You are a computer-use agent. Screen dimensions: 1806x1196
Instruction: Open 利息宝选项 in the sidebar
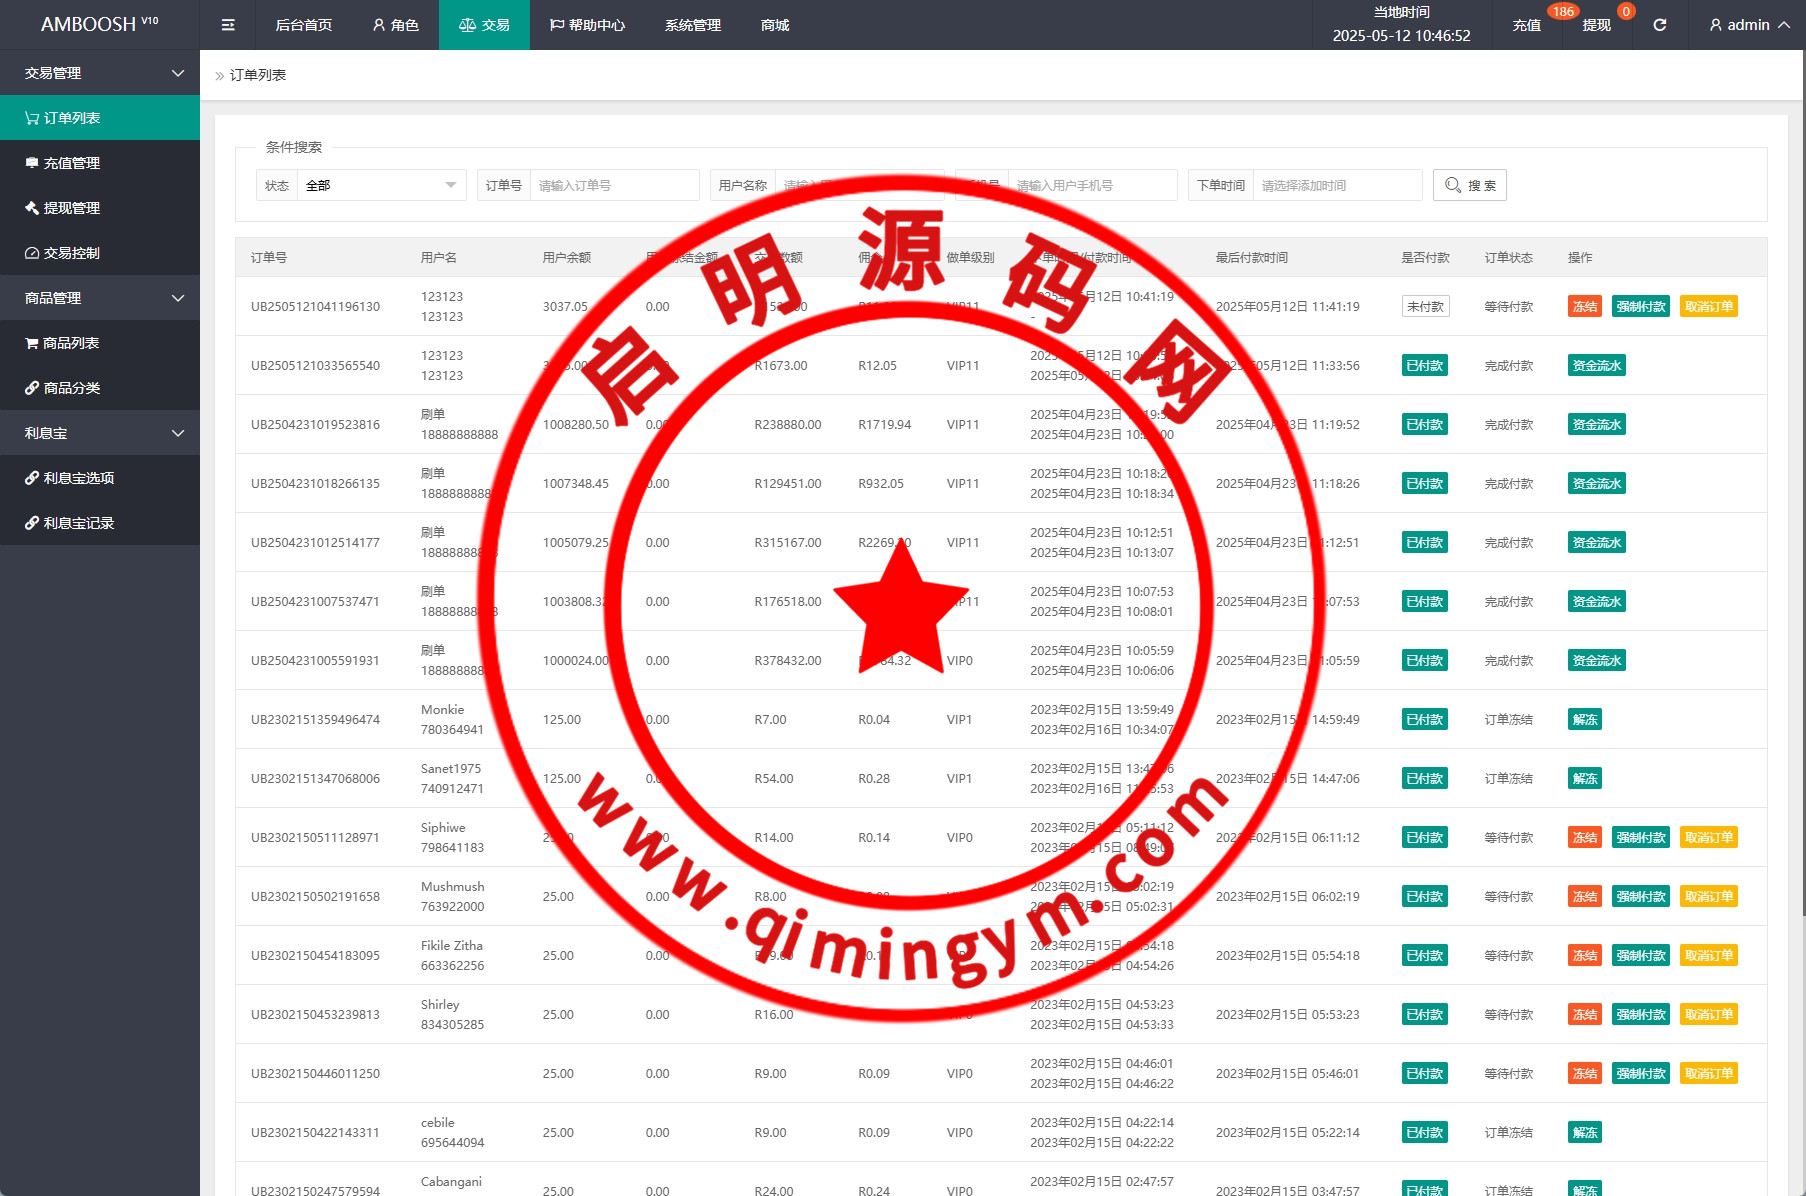tap(79, 478)
